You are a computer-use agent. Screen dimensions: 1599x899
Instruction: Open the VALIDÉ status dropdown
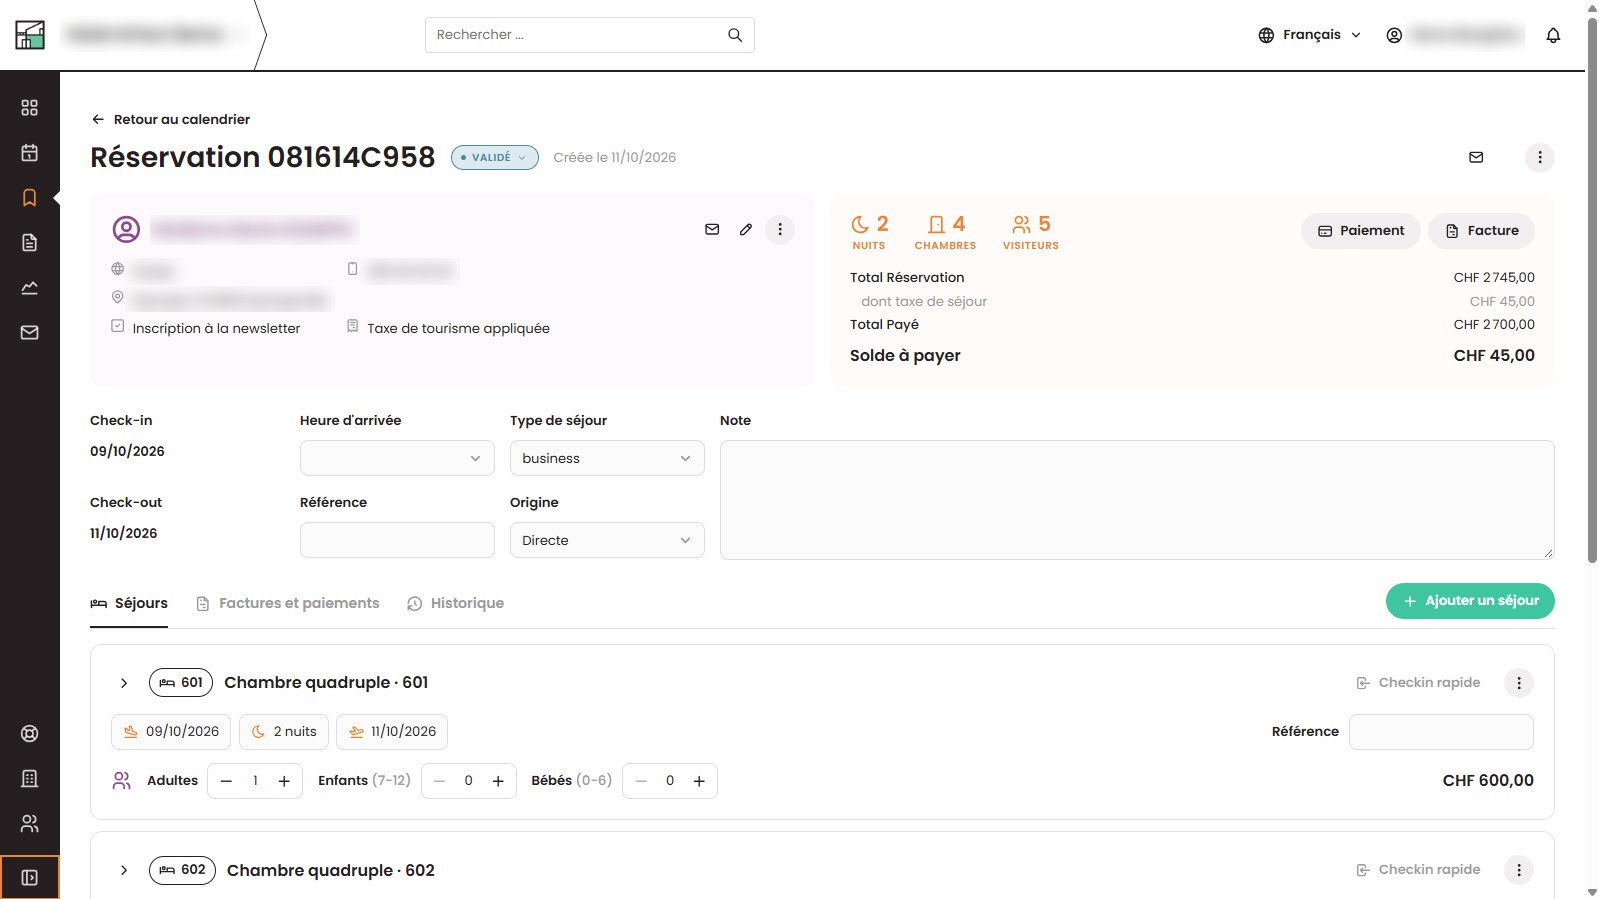coord(495,157)
